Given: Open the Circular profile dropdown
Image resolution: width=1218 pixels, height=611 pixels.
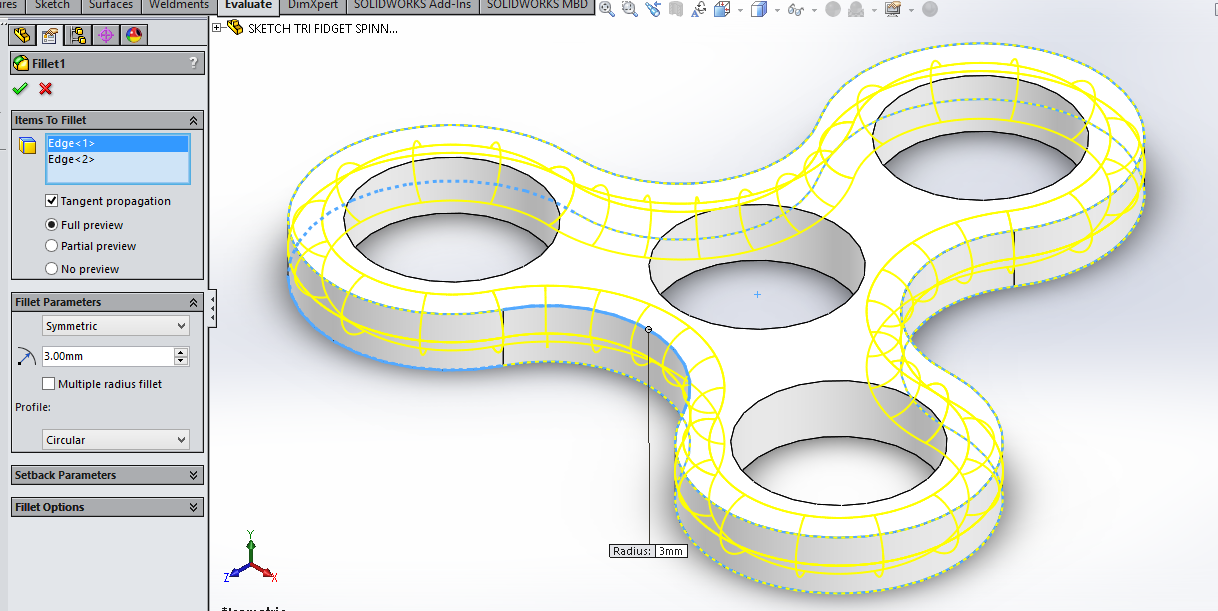Looking at the screenshot, I should pyautogui.click(x=115, y=440).
